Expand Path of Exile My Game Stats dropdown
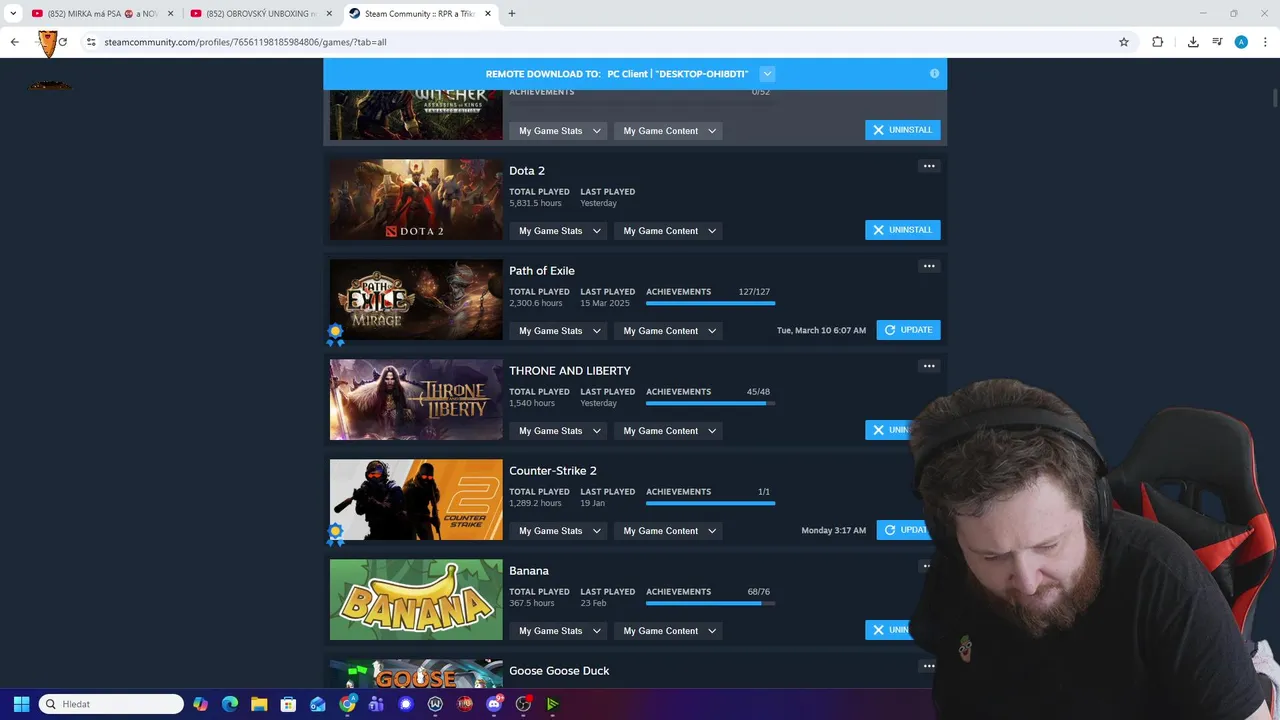 [558, 331]
